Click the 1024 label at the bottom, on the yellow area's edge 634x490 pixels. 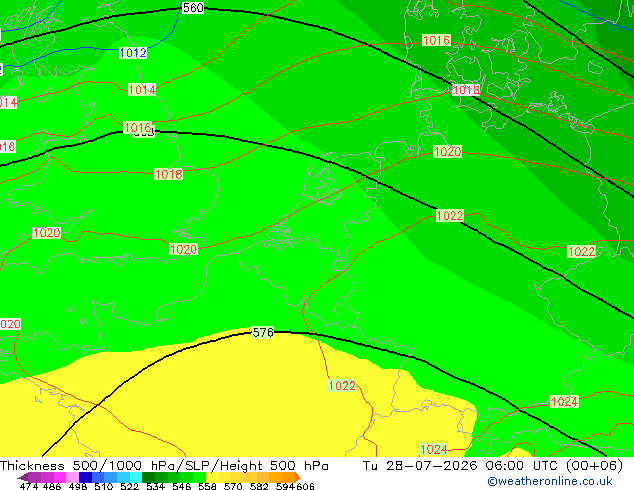pyautogui.click(x=433, y=449)
